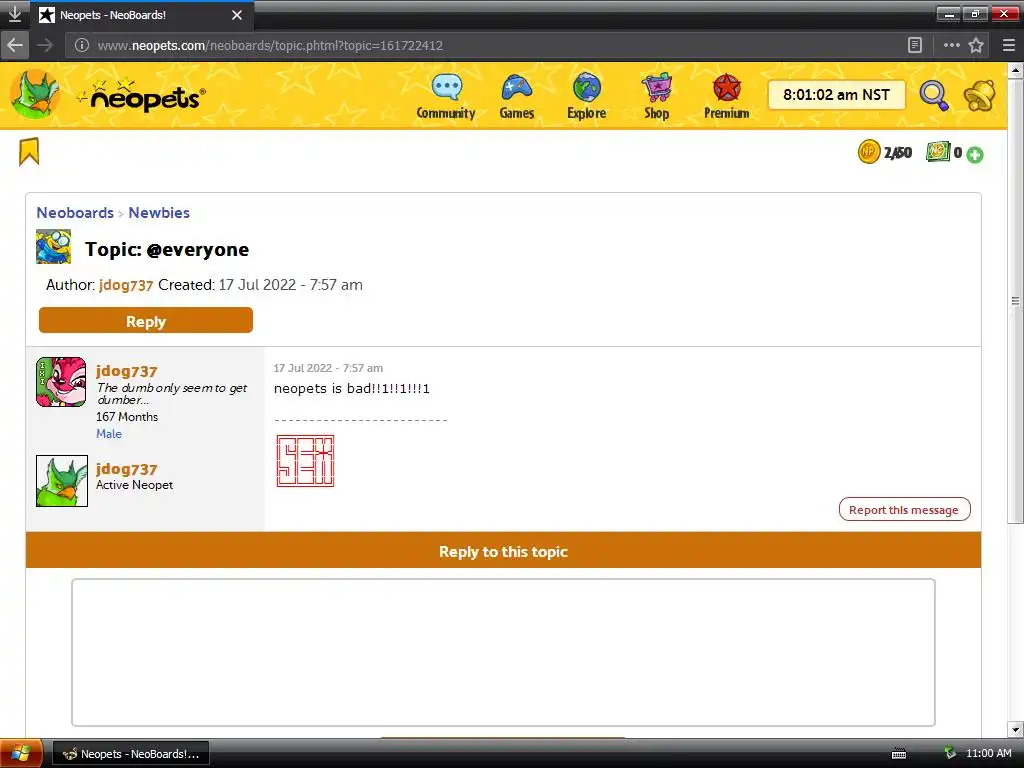1024x768 pixels.
Task: Click the browser forward arrow
Action: 44,45
